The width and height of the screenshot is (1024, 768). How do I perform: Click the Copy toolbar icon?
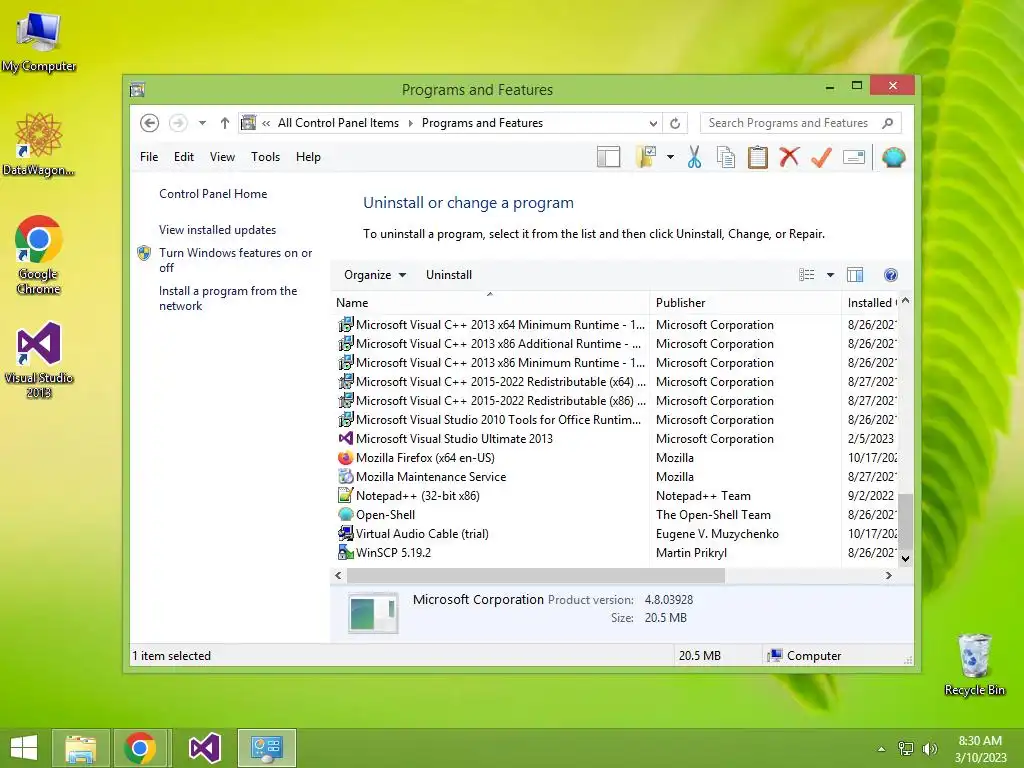point(726,157)
